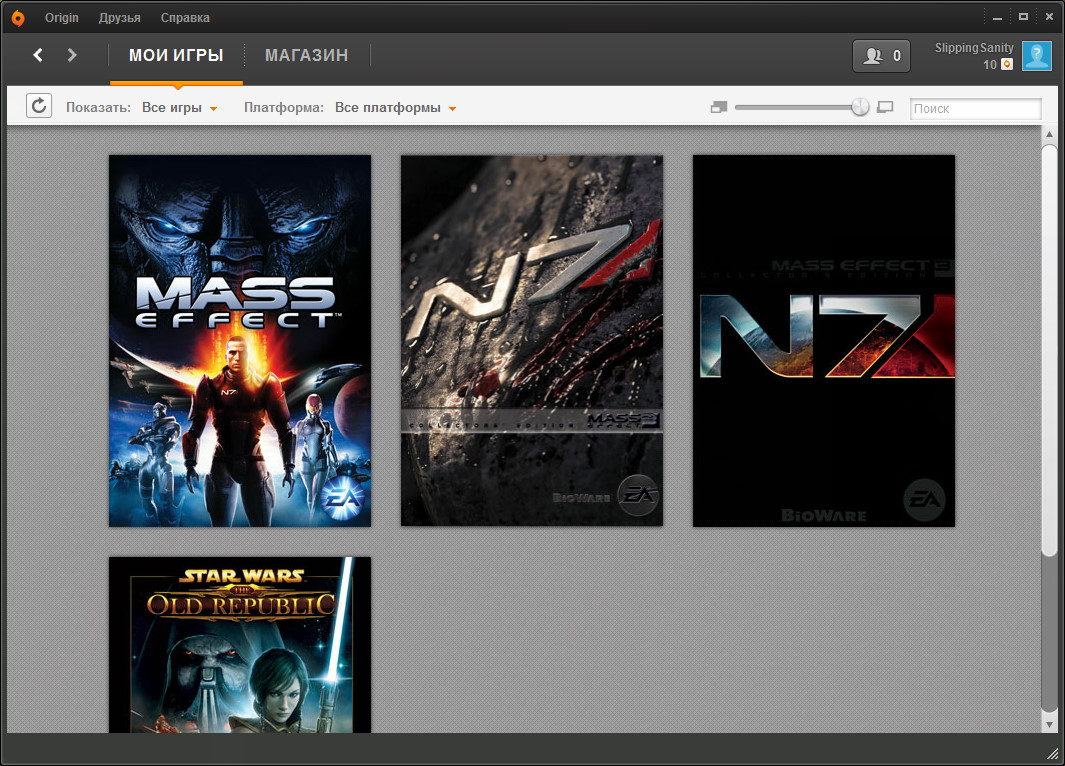This screenshot has width=1065, height=766.
Task: Refresh the game library
Action: tap(39, 106)
